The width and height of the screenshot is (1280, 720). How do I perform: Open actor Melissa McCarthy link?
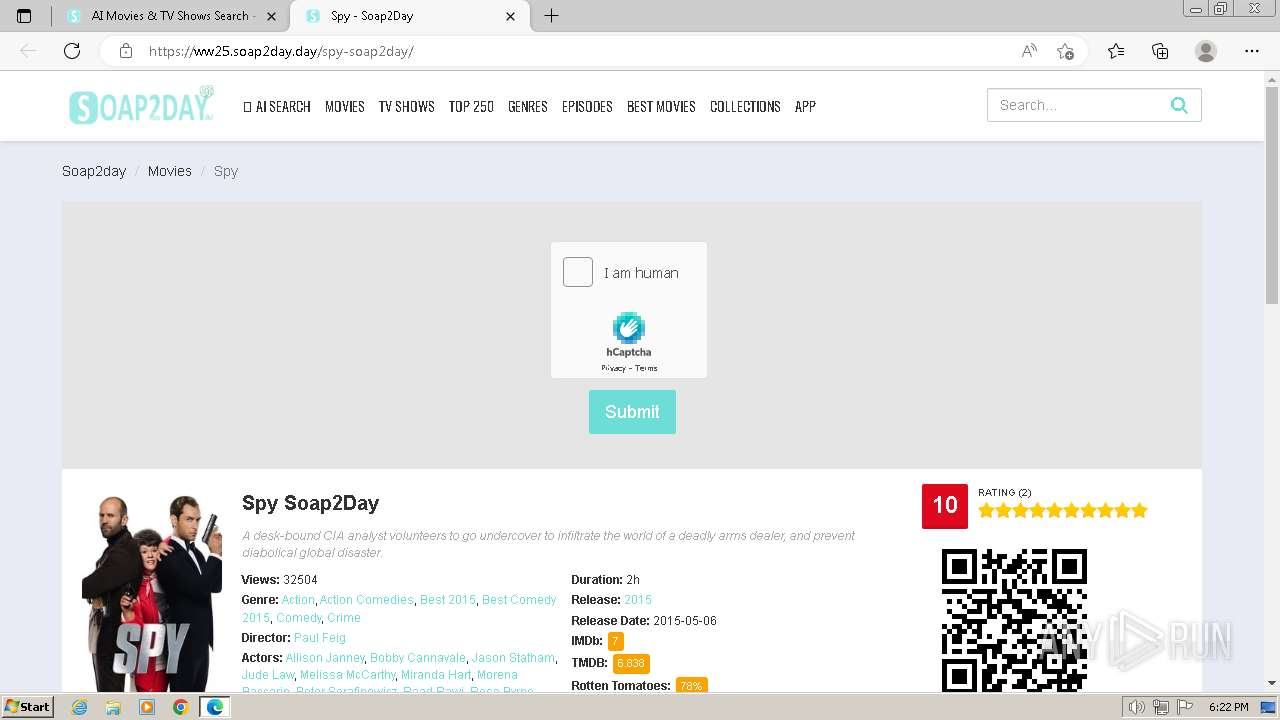tap(348, 675)
